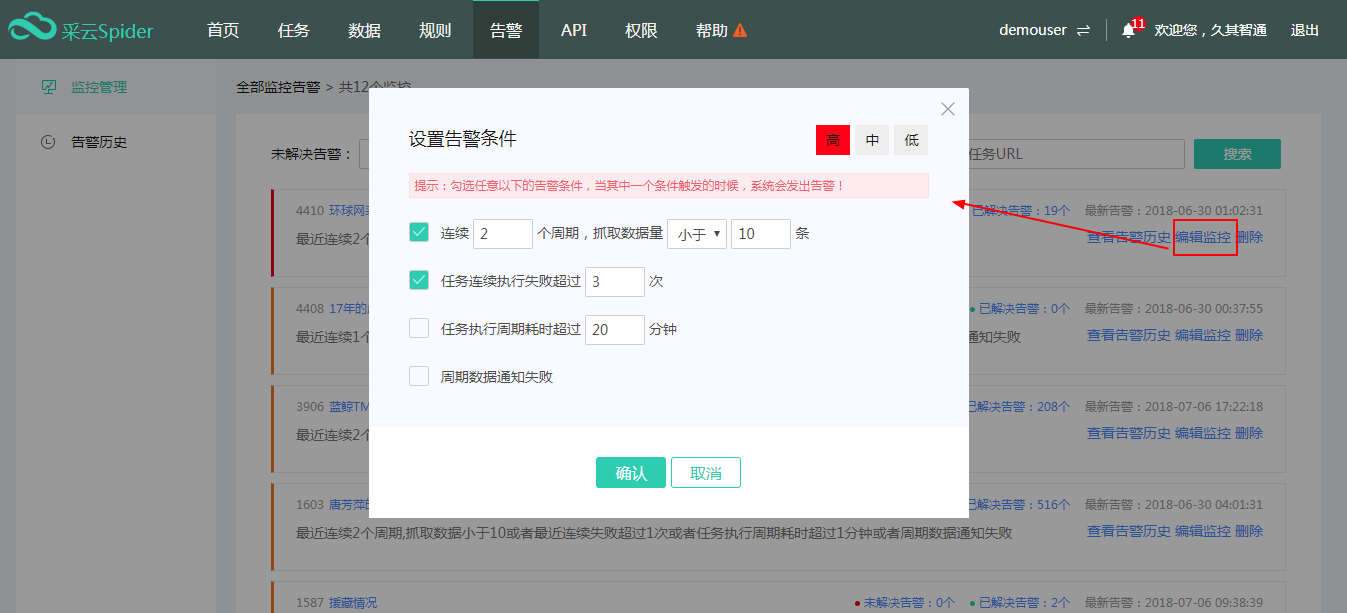Open 告警历史 in the sidebar
Image resolution: width=1347 pixels, height=613 pixels.
(98, 142)
